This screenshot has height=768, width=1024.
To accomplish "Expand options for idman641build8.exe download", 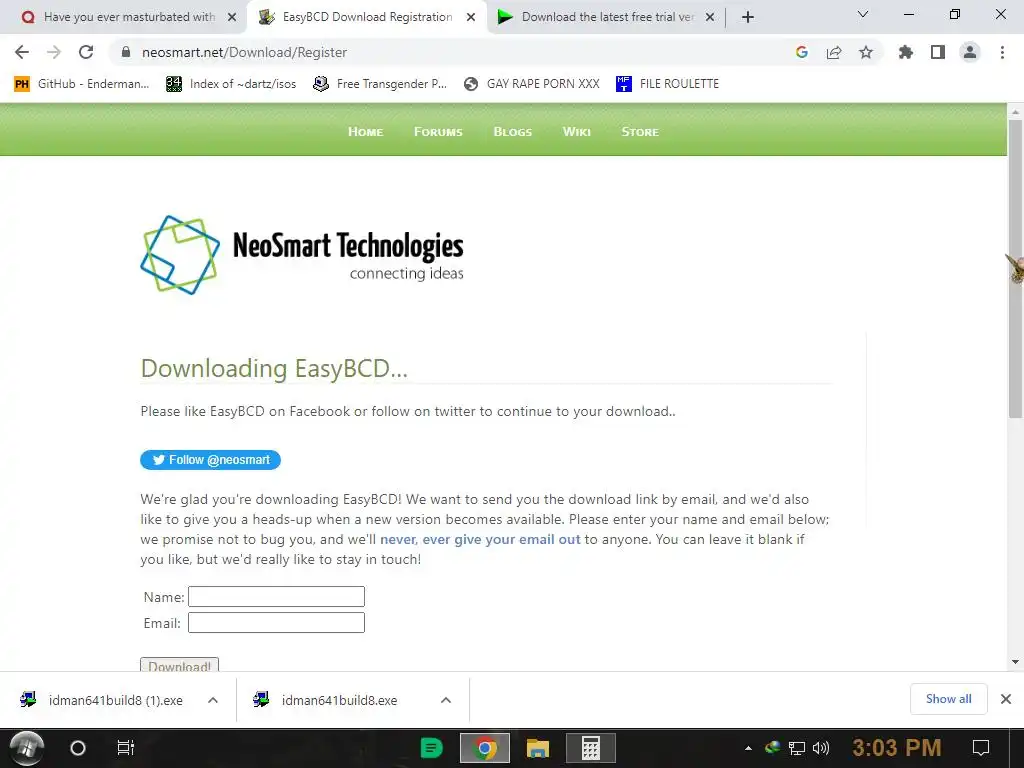I will [446, 700].
